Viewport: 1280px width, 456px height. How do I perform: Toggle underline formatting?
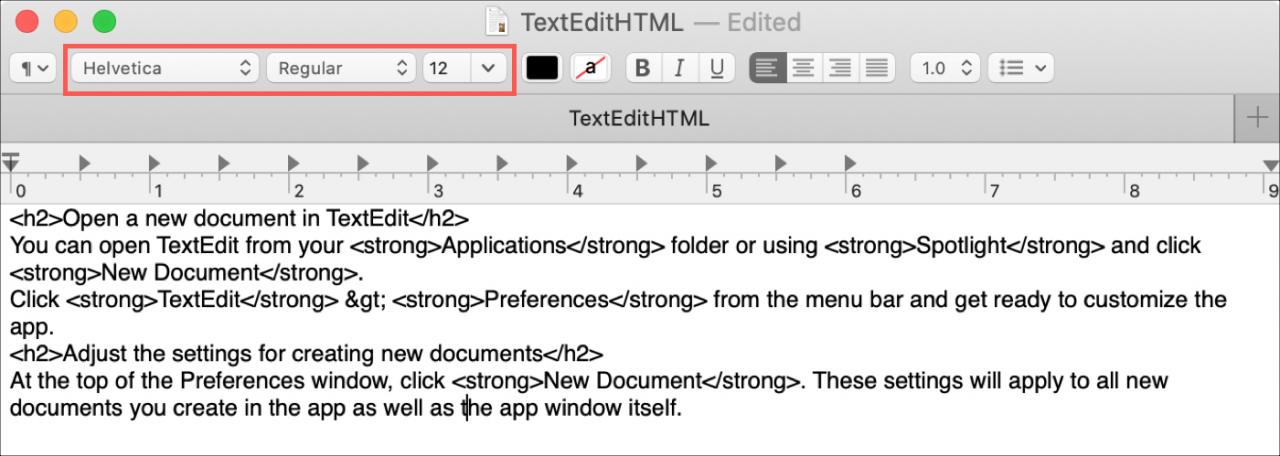(716, 68)
